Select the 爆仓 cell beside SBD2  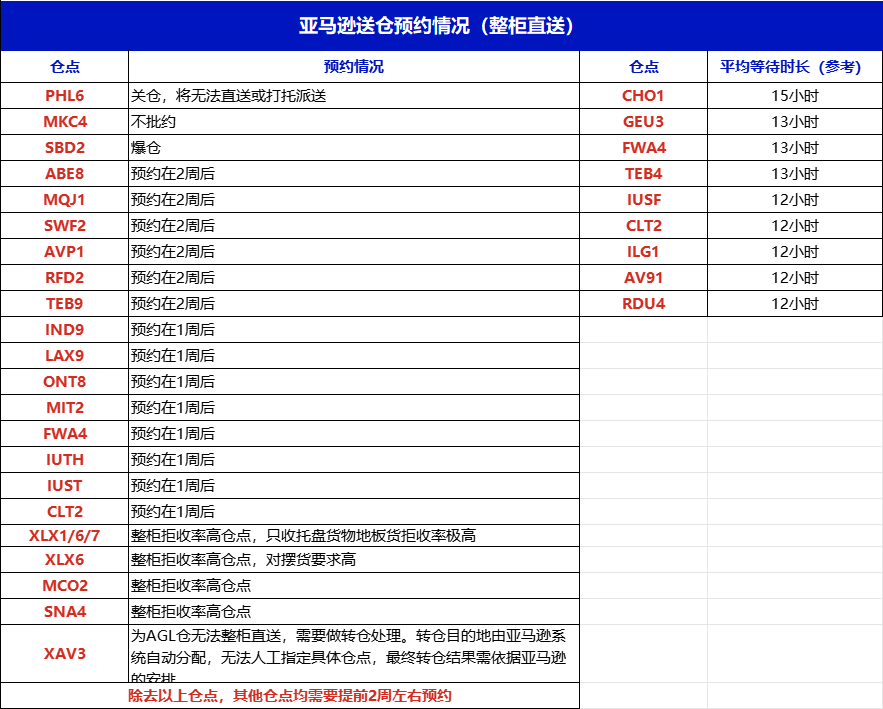coord(354,148)
